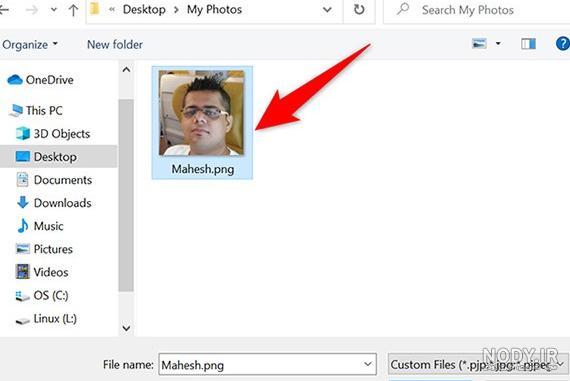
Task: Click the File name input field
Action: click(268, 364)
